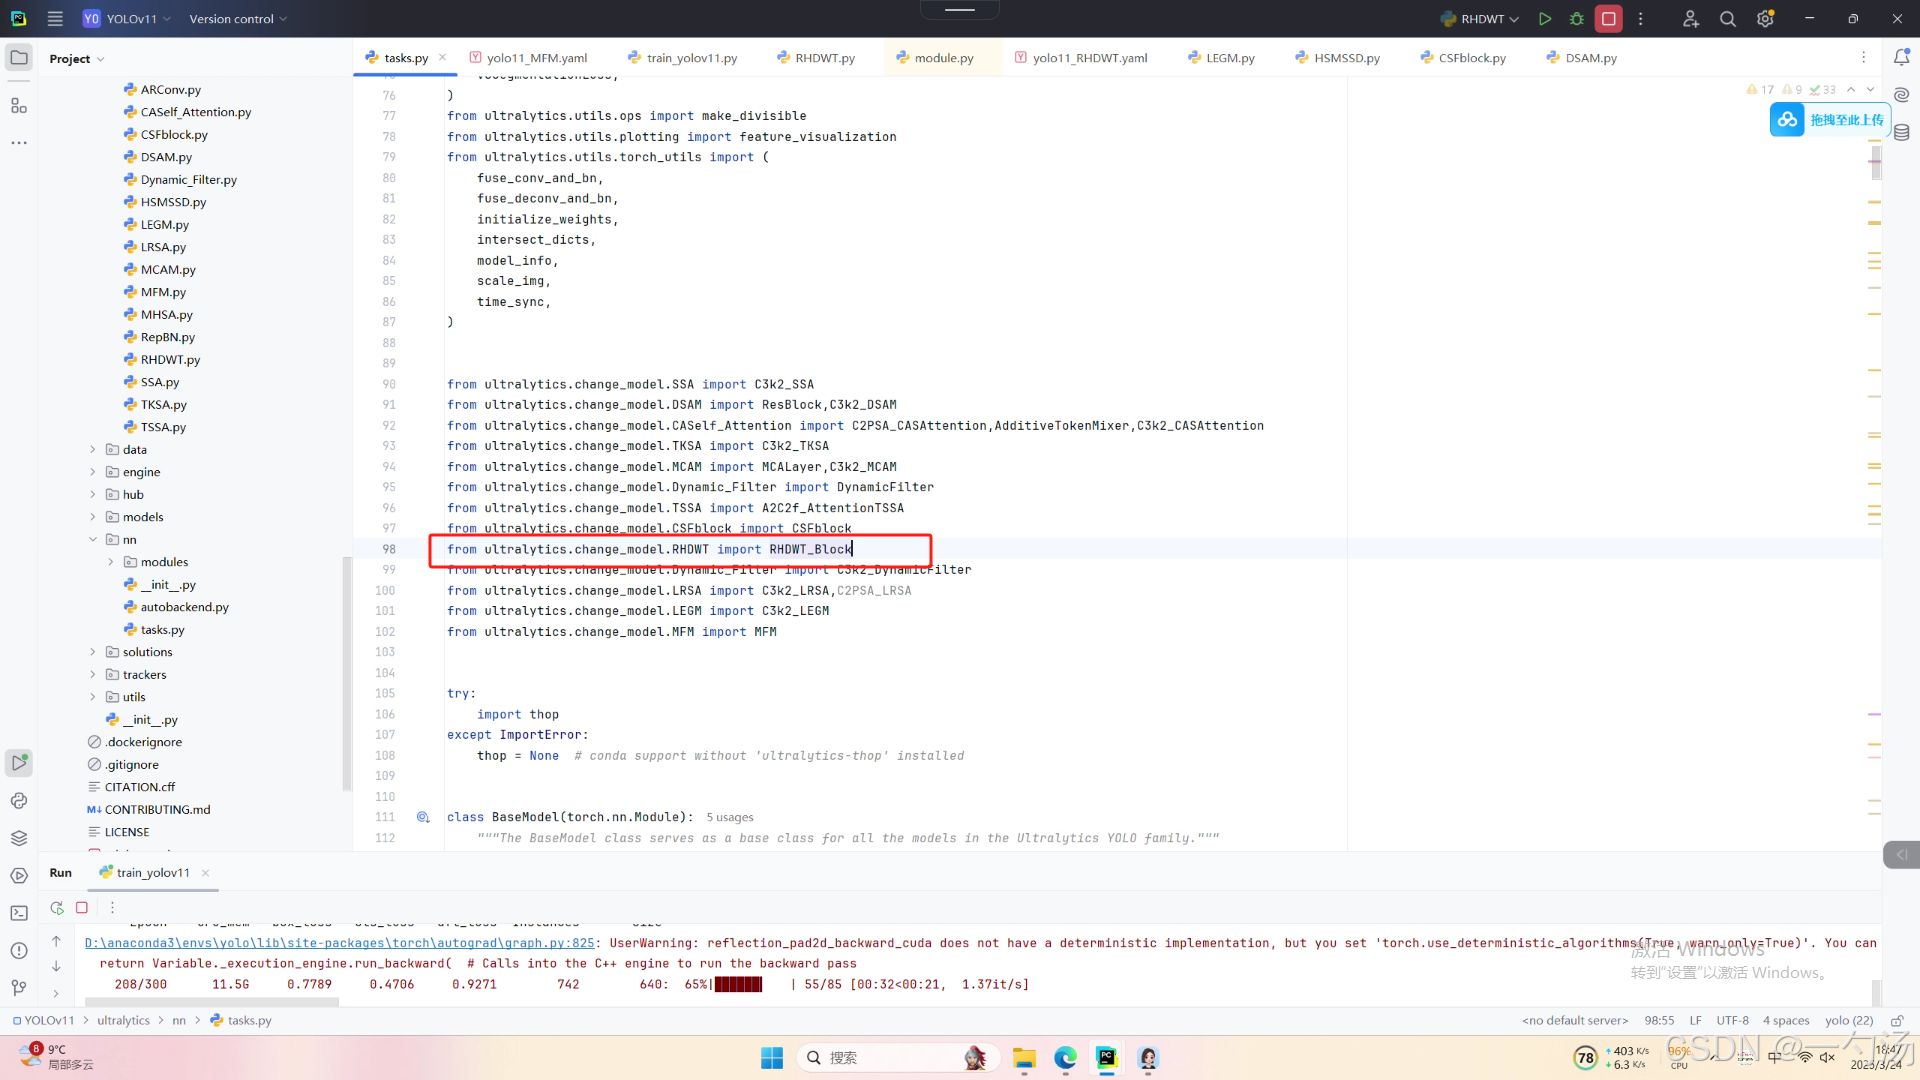This screenshot has height=1080, width=1920.
Task: Switch to the RHDWT.py editor tab
Action: pyautogui.click(x=824, y=58)
